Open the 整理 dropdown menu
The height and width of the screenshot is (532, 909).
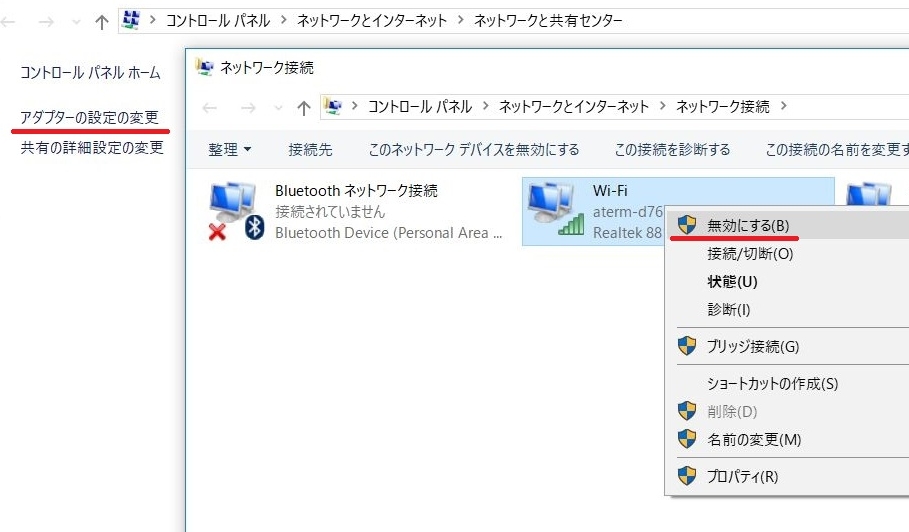point(229,150)
